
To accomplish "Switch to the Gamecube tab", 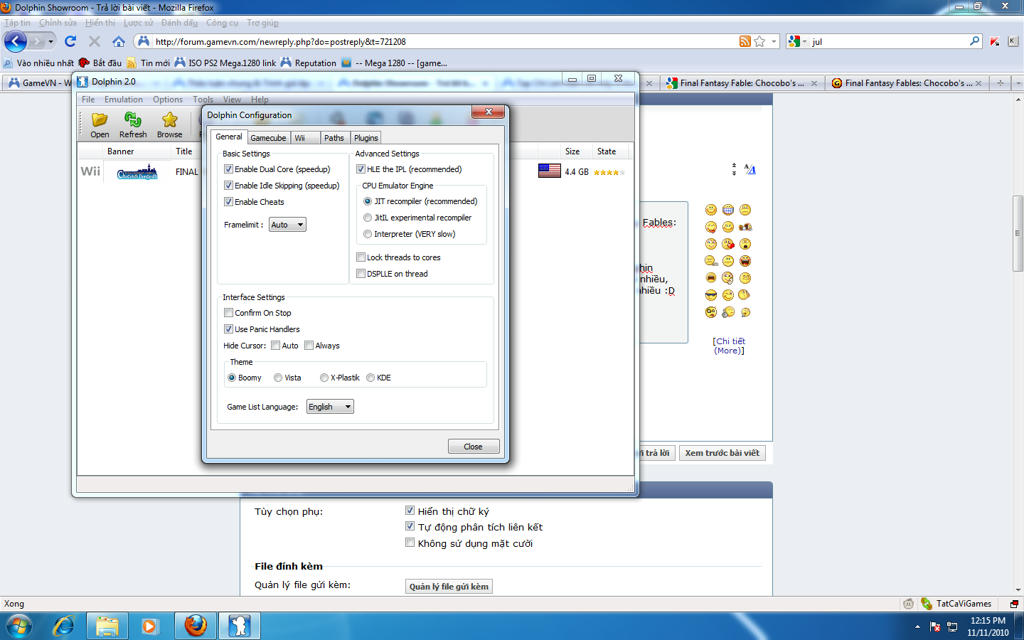I will point(268,137).
